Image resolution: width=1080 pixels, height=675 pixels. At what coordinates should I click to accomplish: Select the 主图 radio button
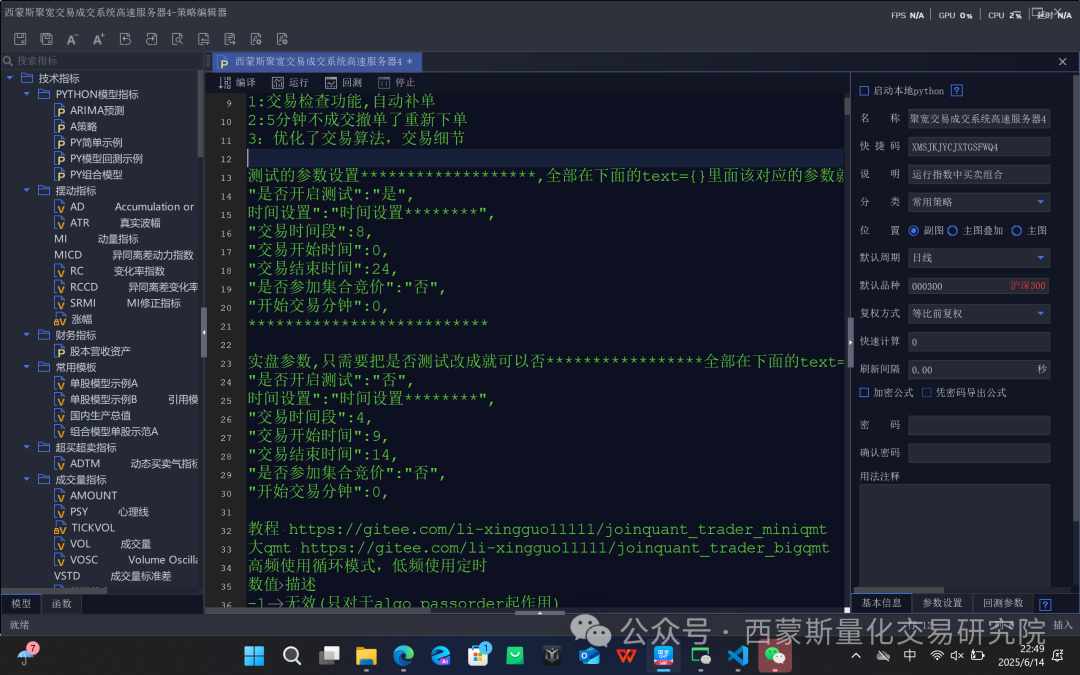coord(1017,231)
